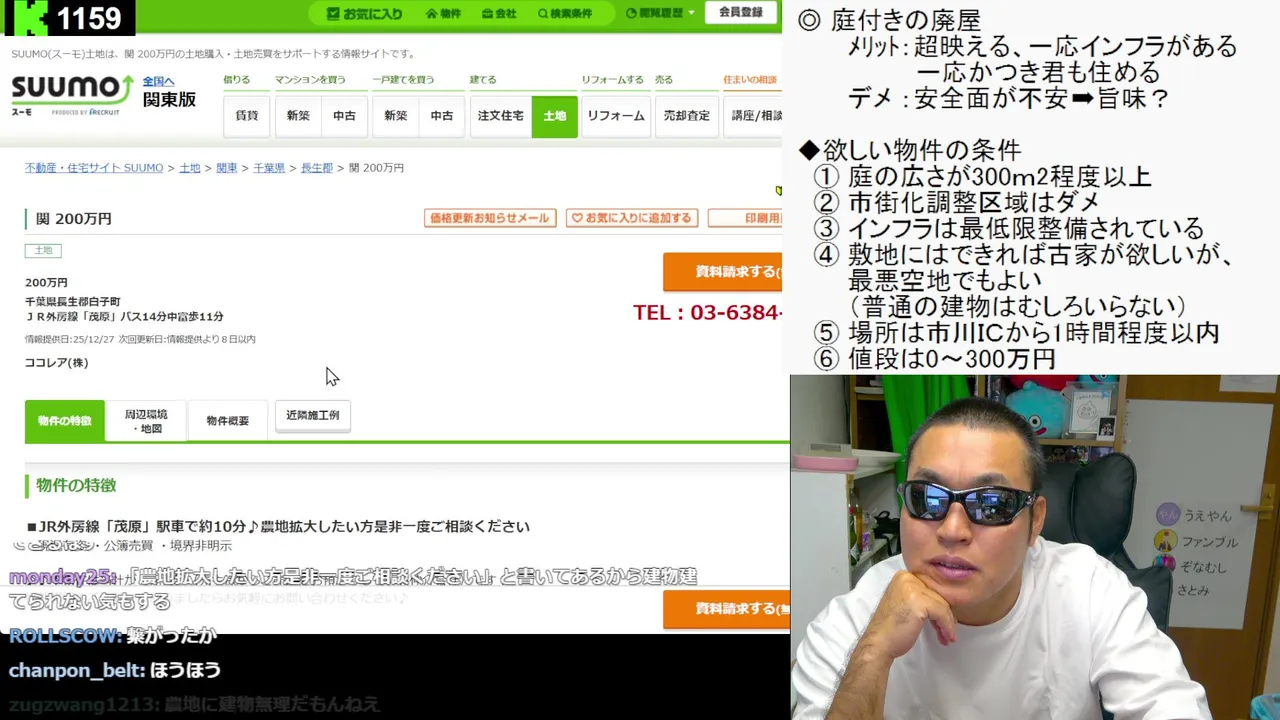The height and width of the screenshot is (720, 1280).
Task: Click 会員登録 button
Action: tap(741, 12)
